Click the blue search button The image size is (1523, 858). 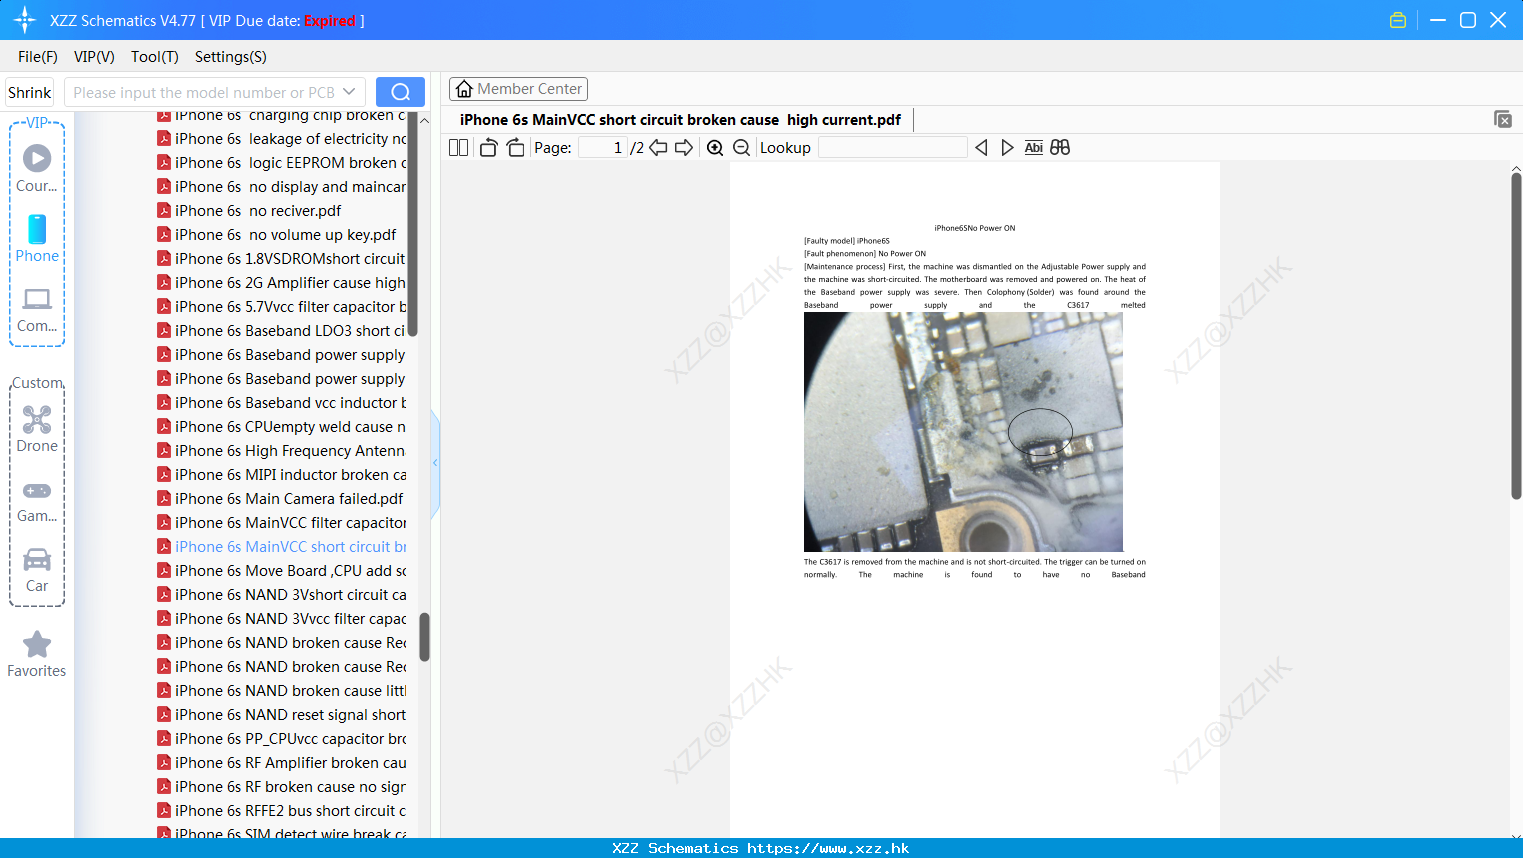[x=400, y=92]
